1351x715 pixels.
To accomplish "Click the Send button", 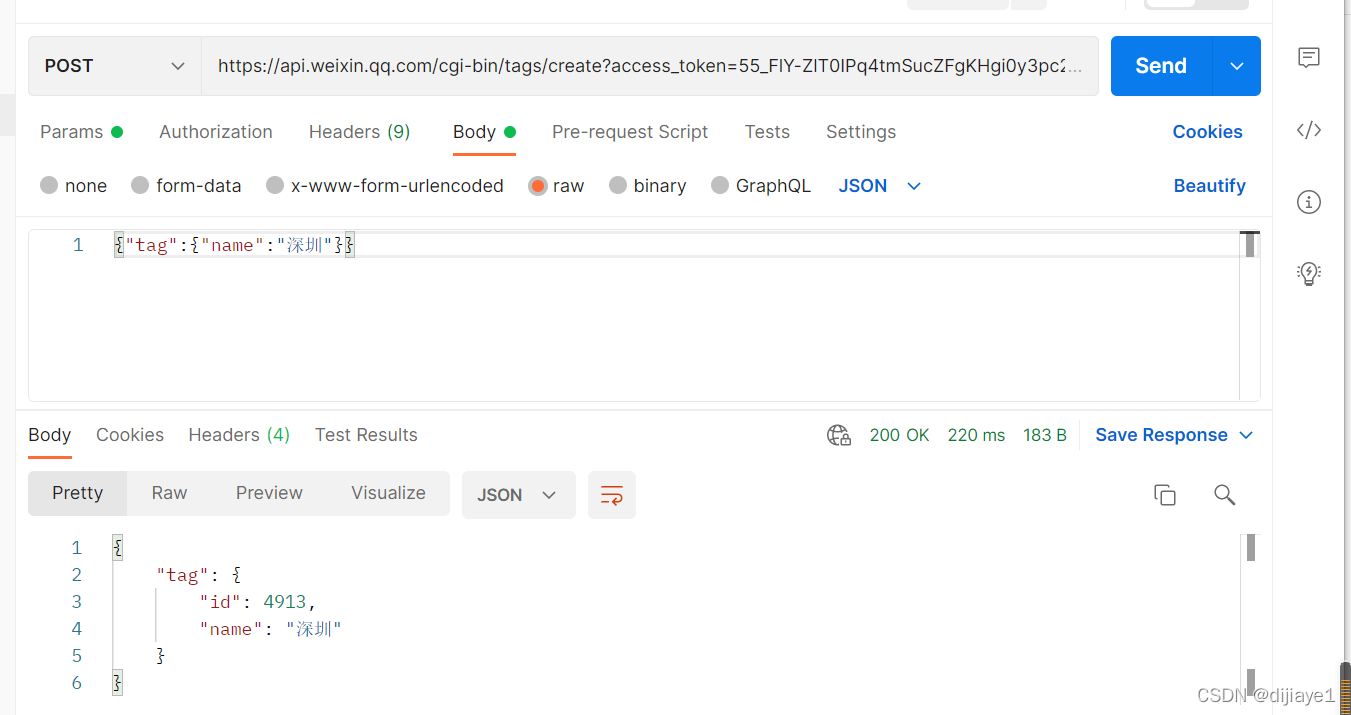I will [x=1161, y=66].
